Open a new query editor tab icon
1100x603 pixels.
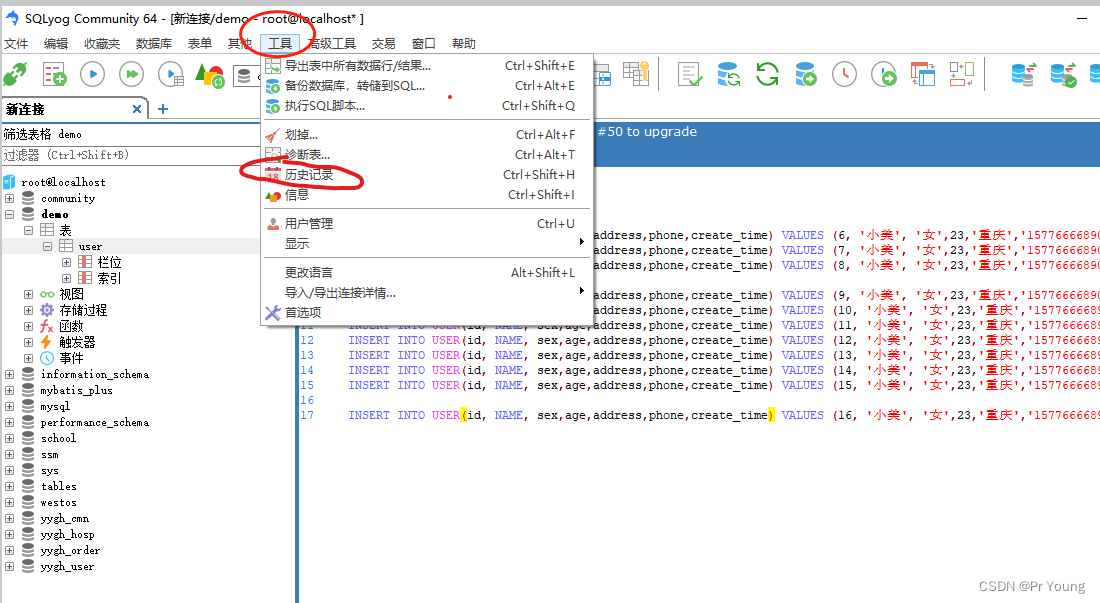click(54, 74)
